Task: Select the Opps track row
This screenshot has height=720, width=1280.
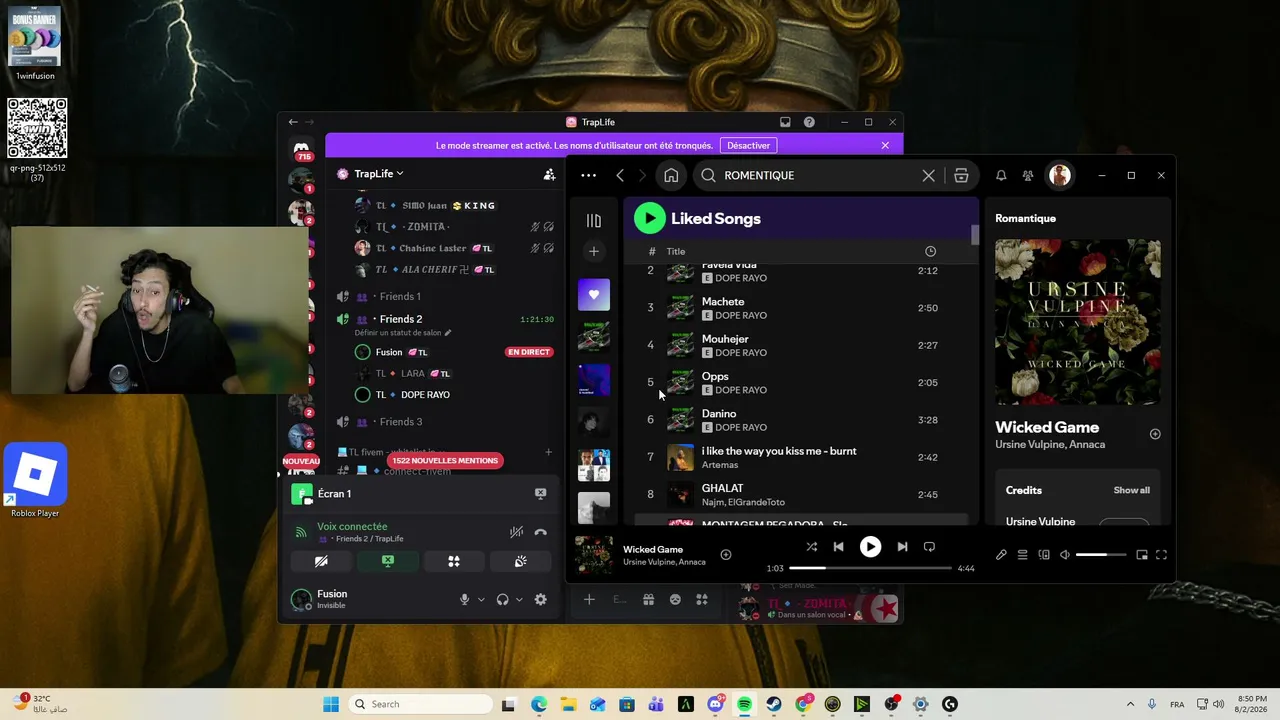Action: [802, 382]
